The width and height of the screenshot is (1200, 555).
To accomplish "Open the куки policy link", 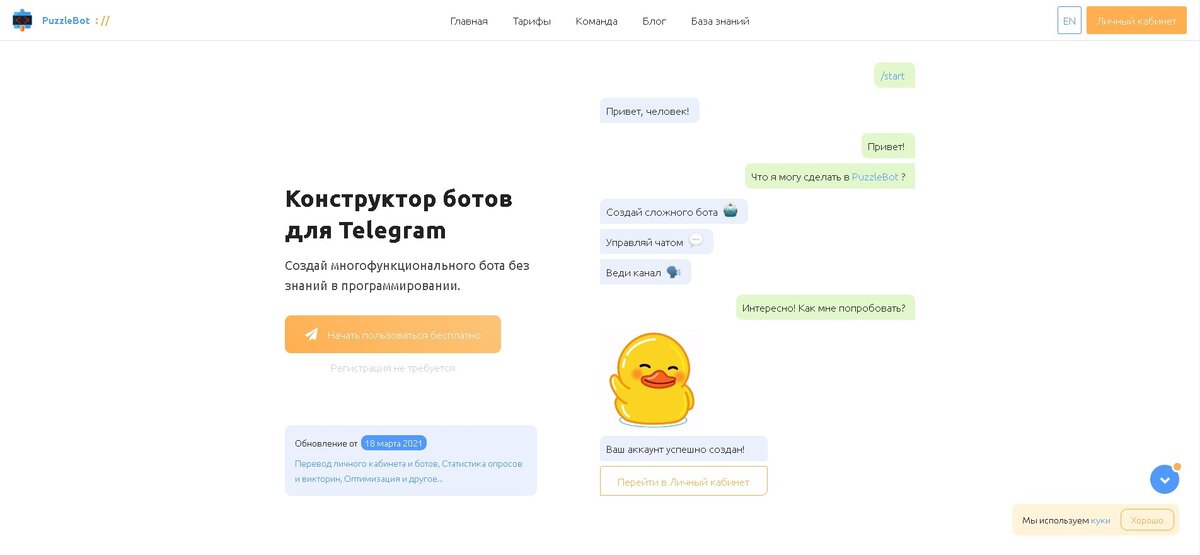I will click(1100, 520).
